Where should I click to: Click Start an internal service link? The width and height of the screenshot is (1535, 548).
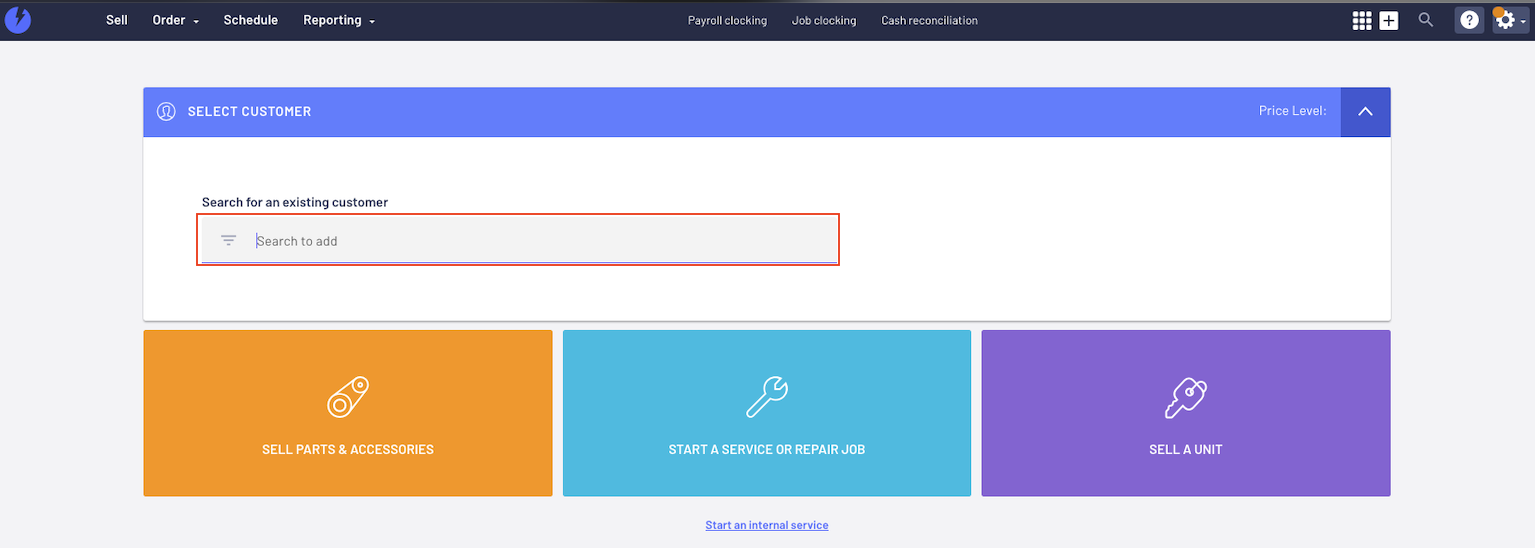[767, 525]
